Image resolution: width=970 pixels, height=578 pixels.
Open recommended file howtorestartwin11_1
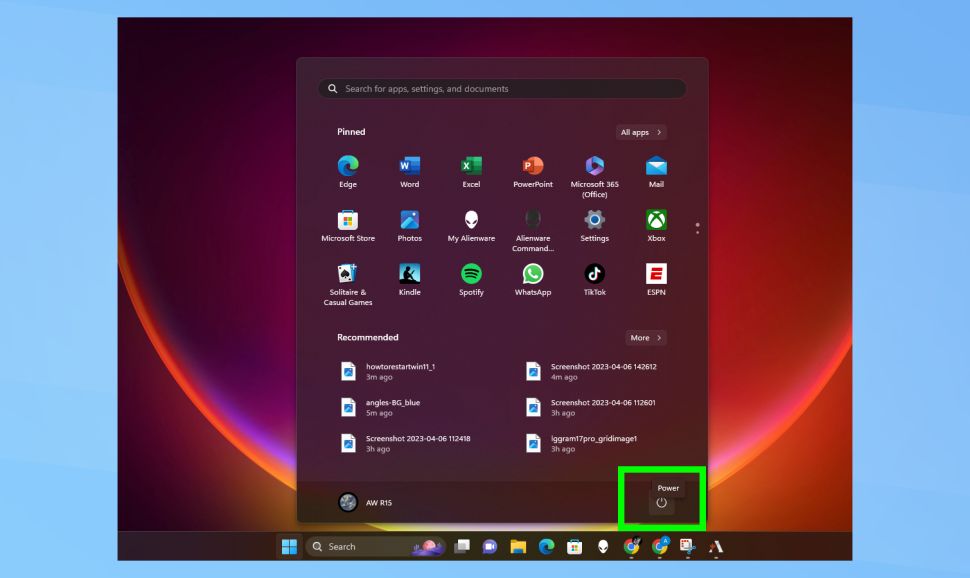point(388,371)
